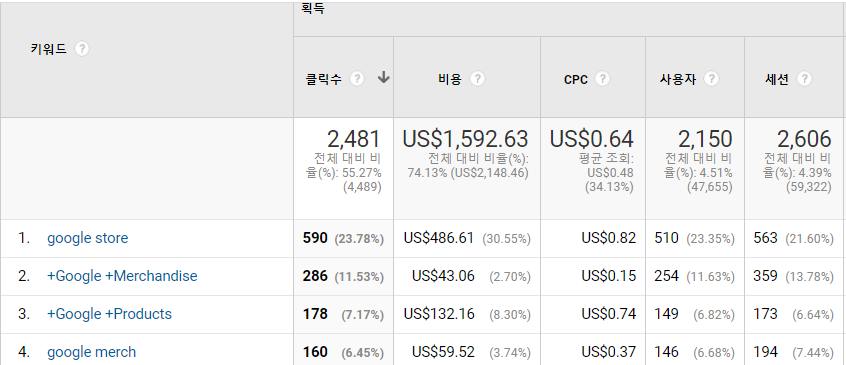846x365 pixels.
Task: Select total cost US$1,592.63
Action: pos(466,139)
